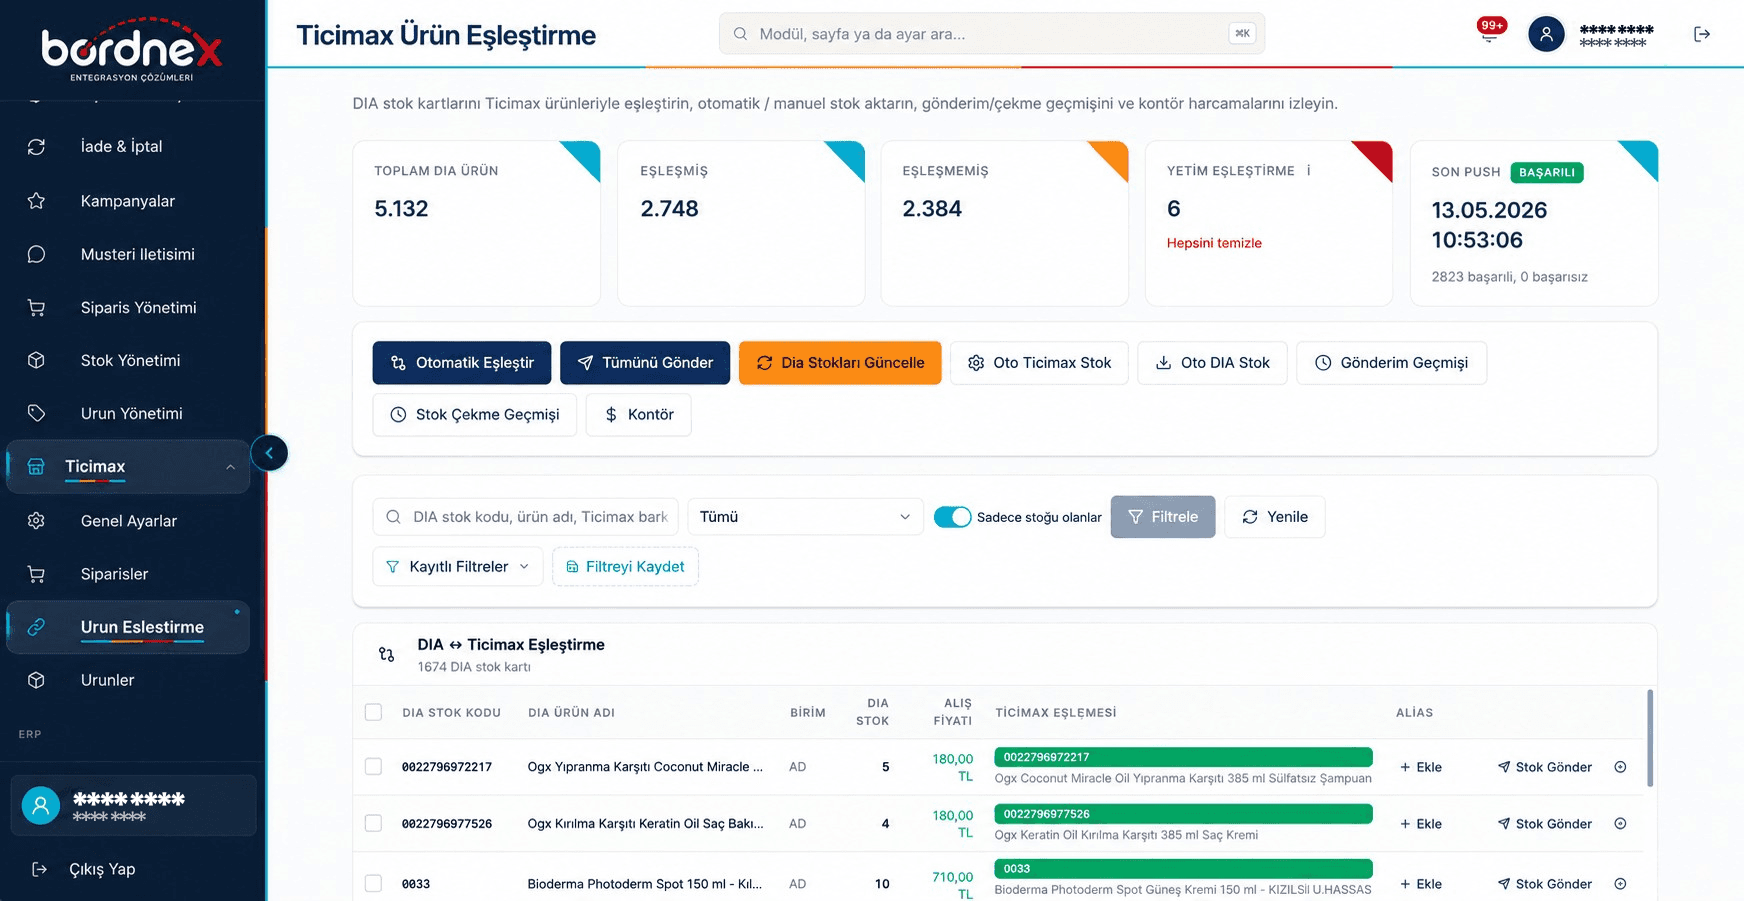Click the logout arrow icon in header

[1702, 34]
